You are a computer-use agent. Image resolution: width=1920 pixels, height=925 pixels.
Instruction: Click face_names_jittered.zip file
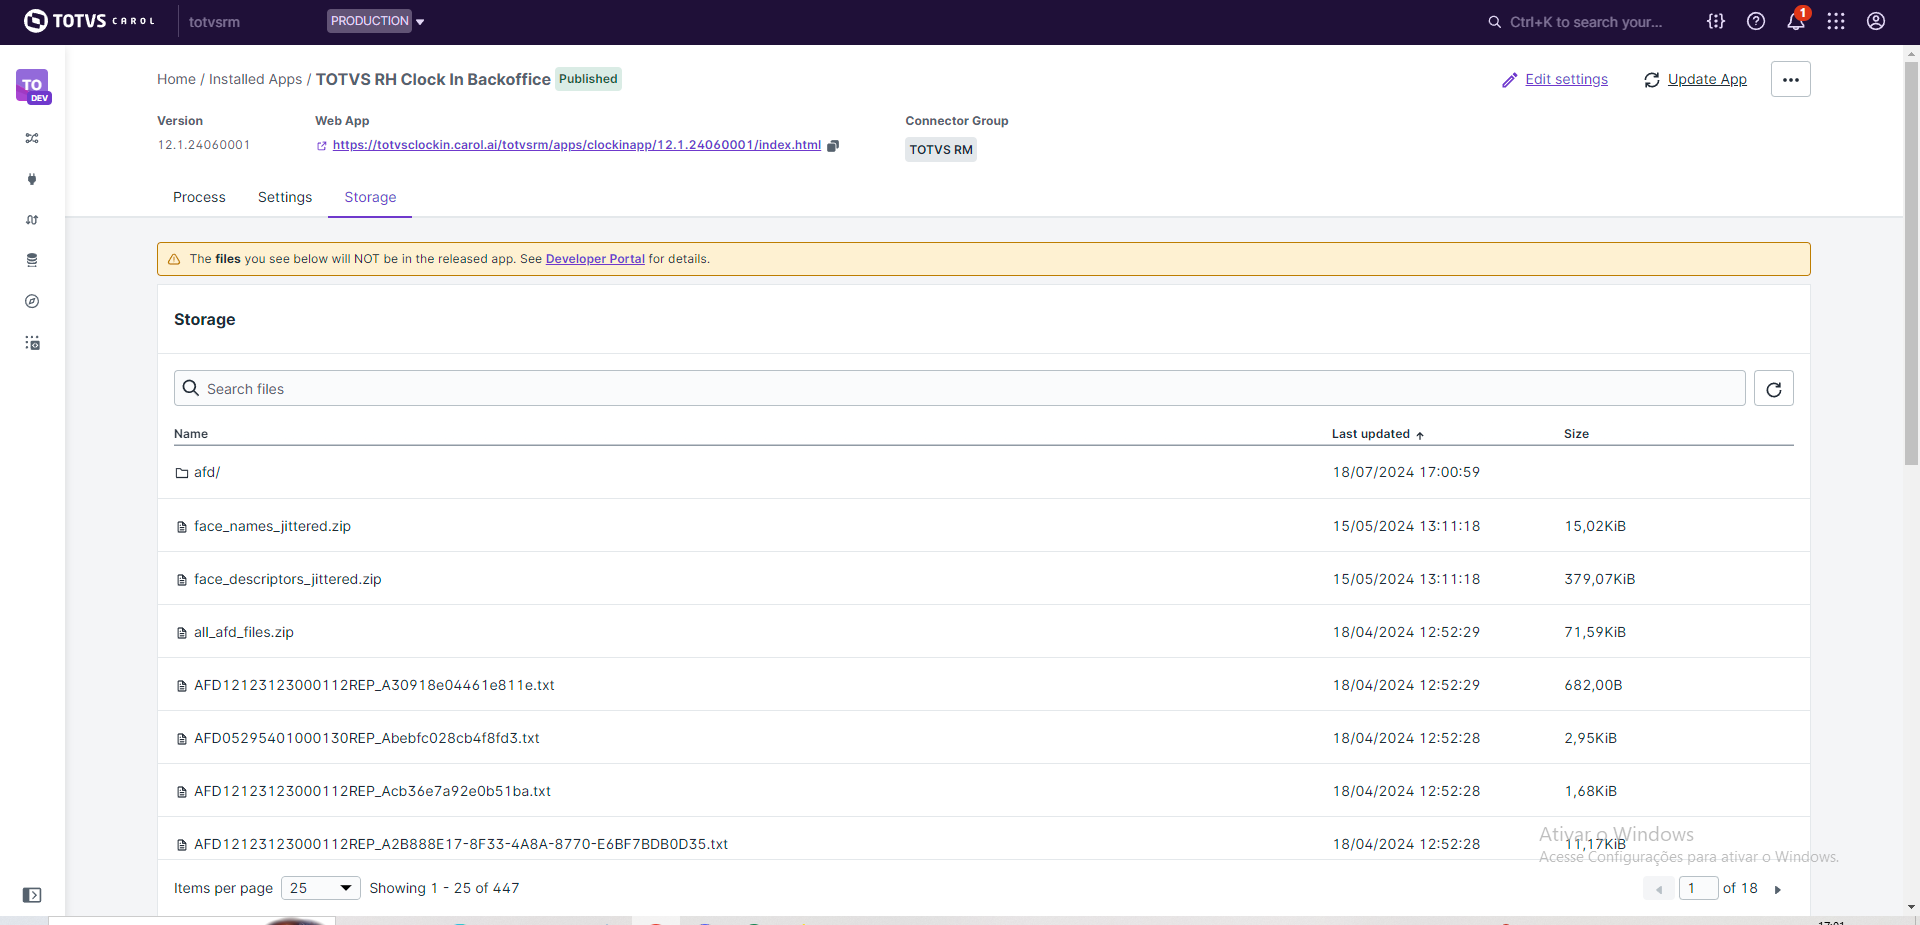pos(272,526)
